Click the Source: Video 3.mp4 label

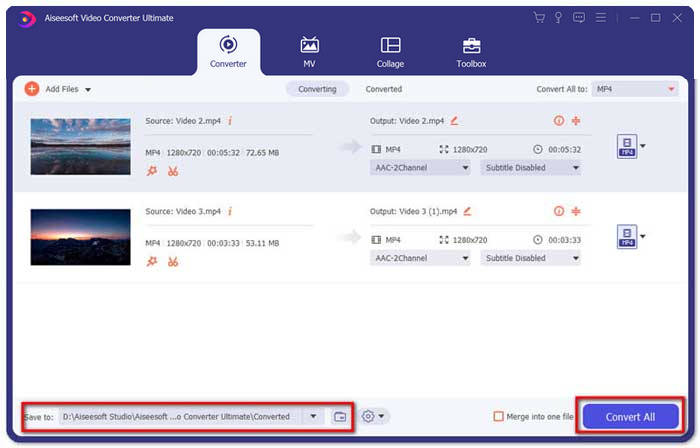pyautogui.click(x=183, y=212)
